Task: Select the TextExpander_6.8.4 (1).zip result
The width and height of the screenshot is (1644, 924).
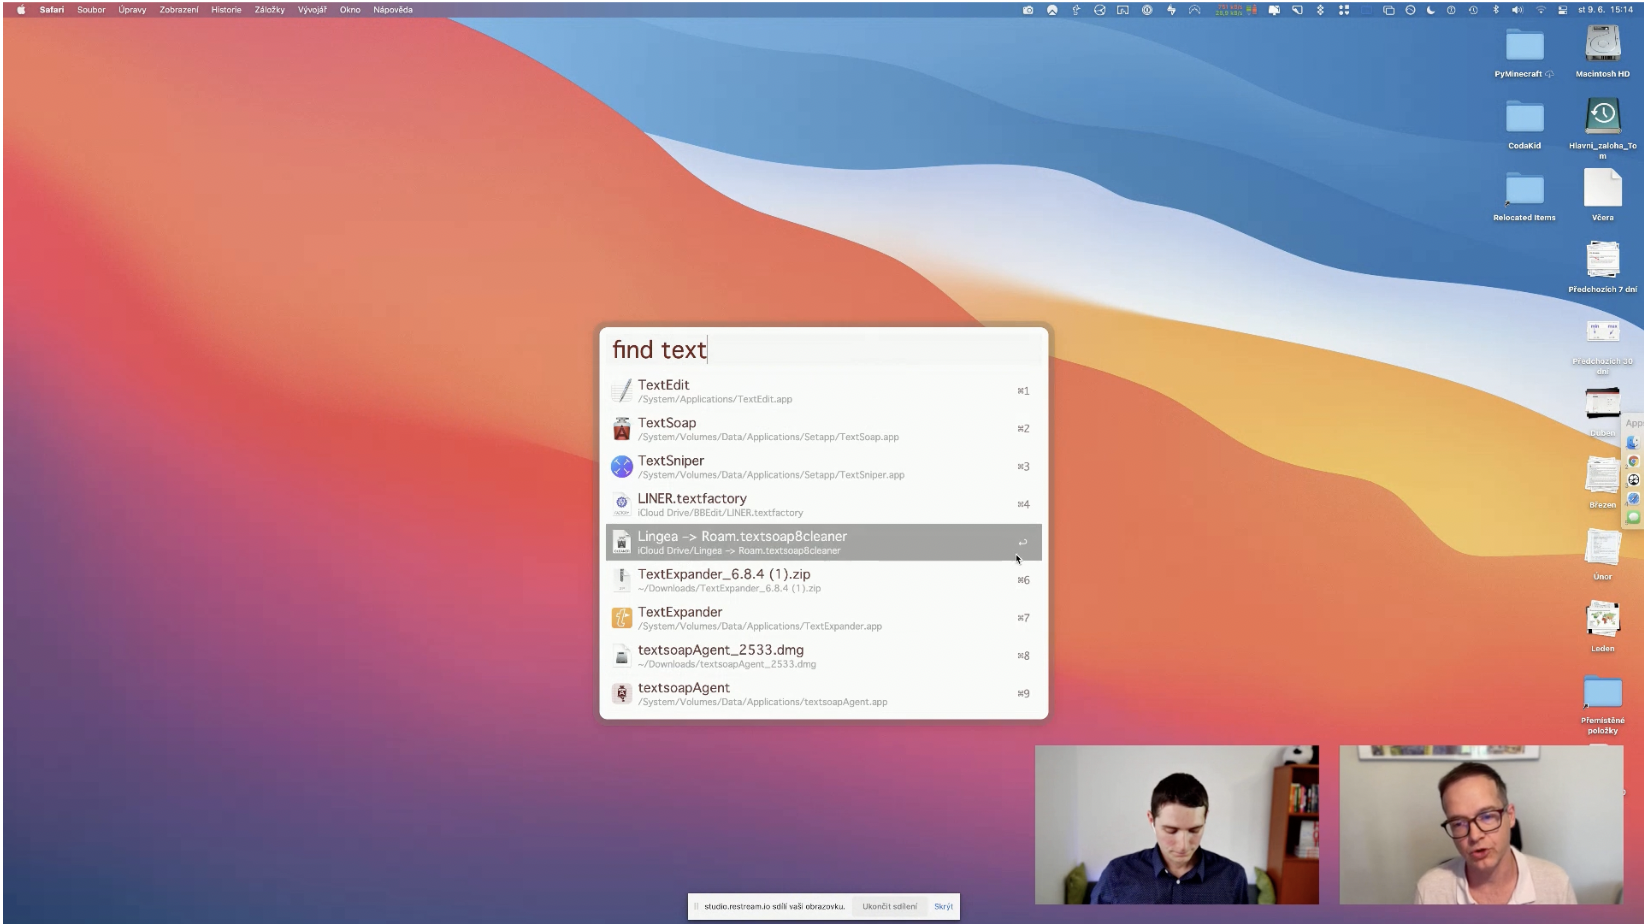Action: (823, 580)
